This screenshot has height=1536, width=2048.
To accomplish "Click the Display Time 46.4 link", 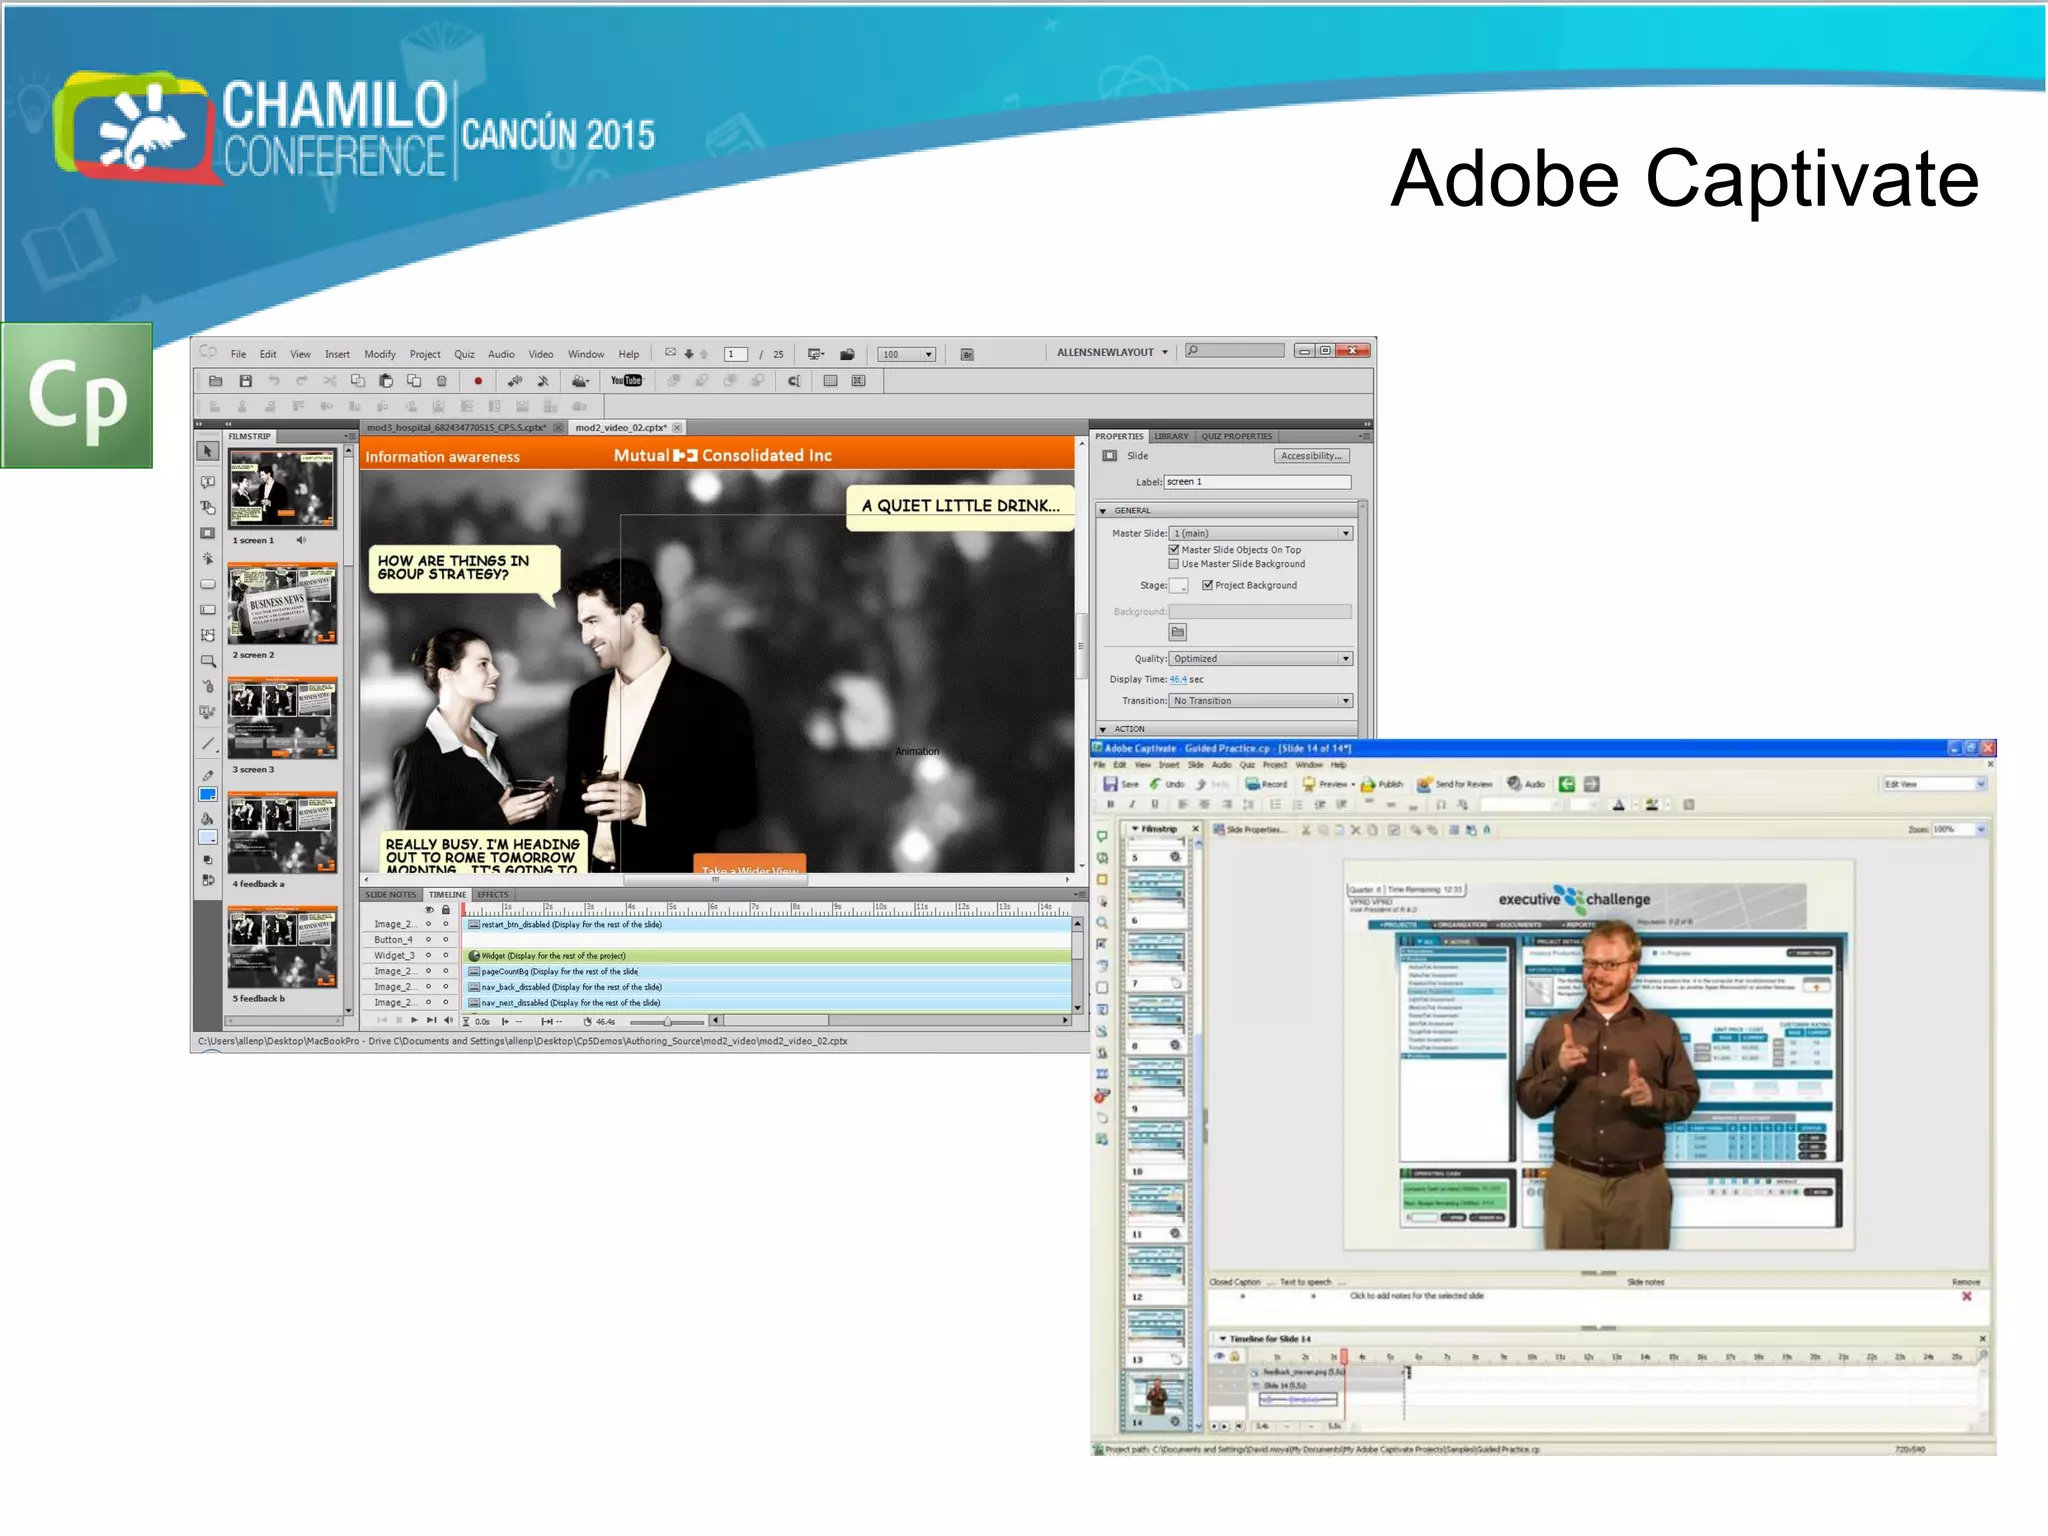I will click(1178, 680).
